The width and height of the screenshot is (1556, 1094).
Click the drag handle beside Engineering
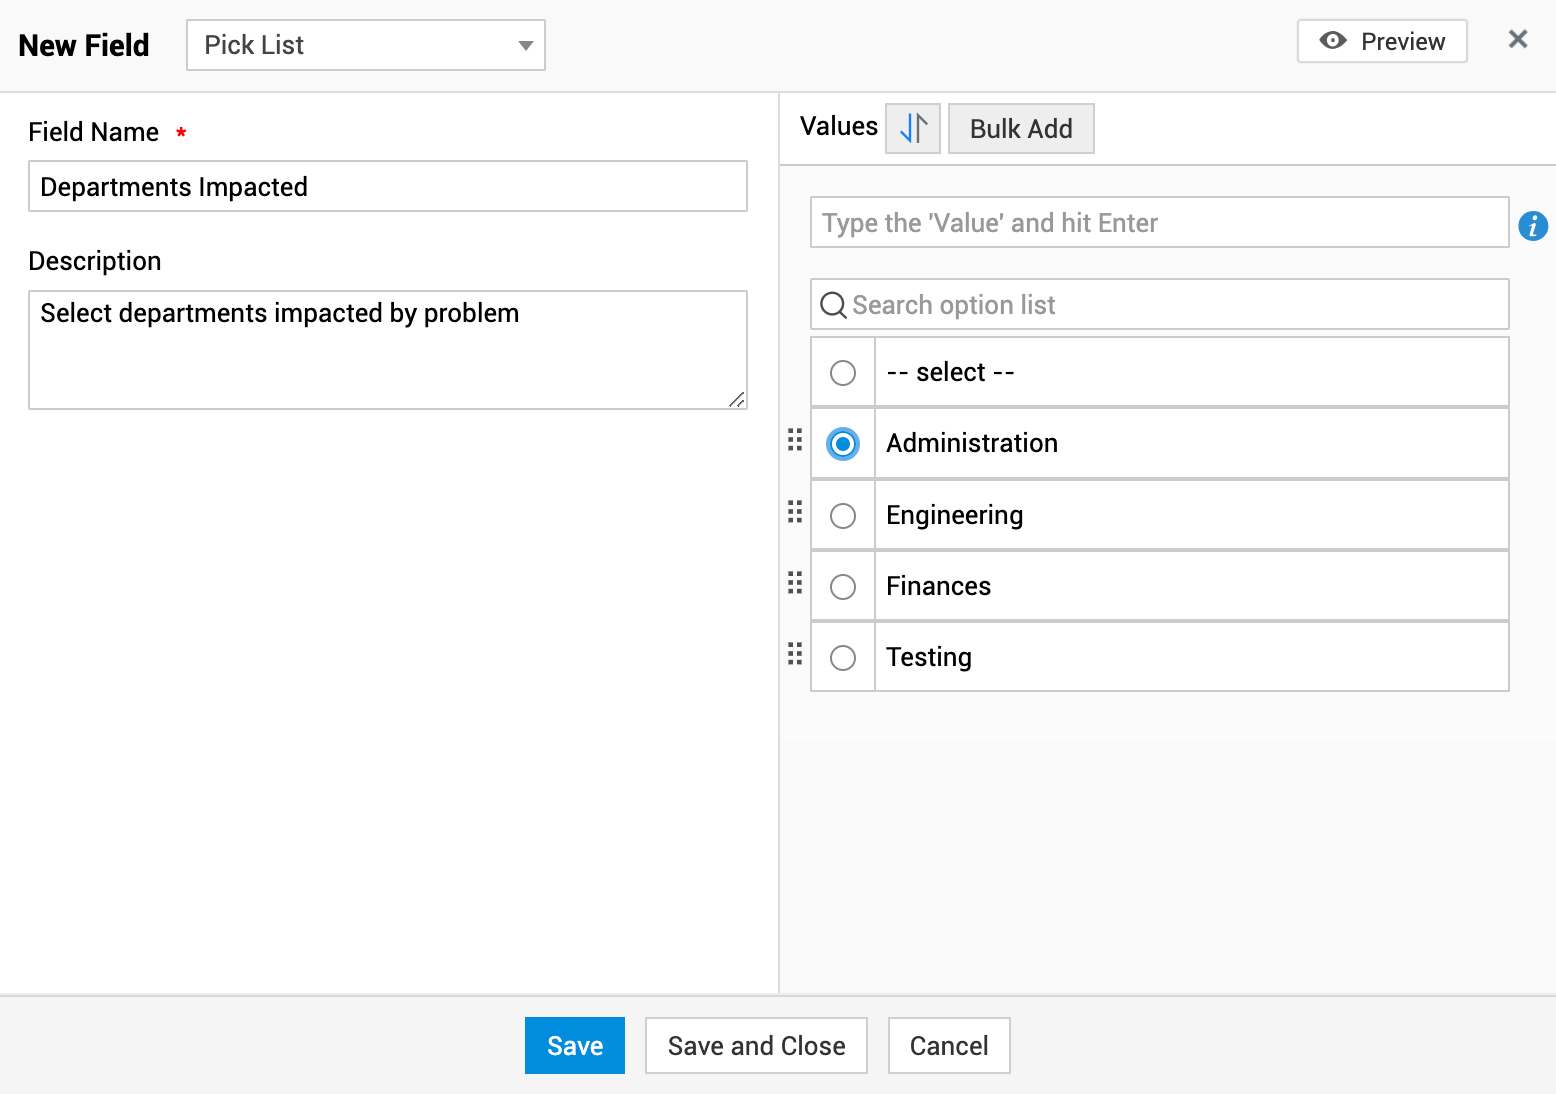(x=795, y=512)
